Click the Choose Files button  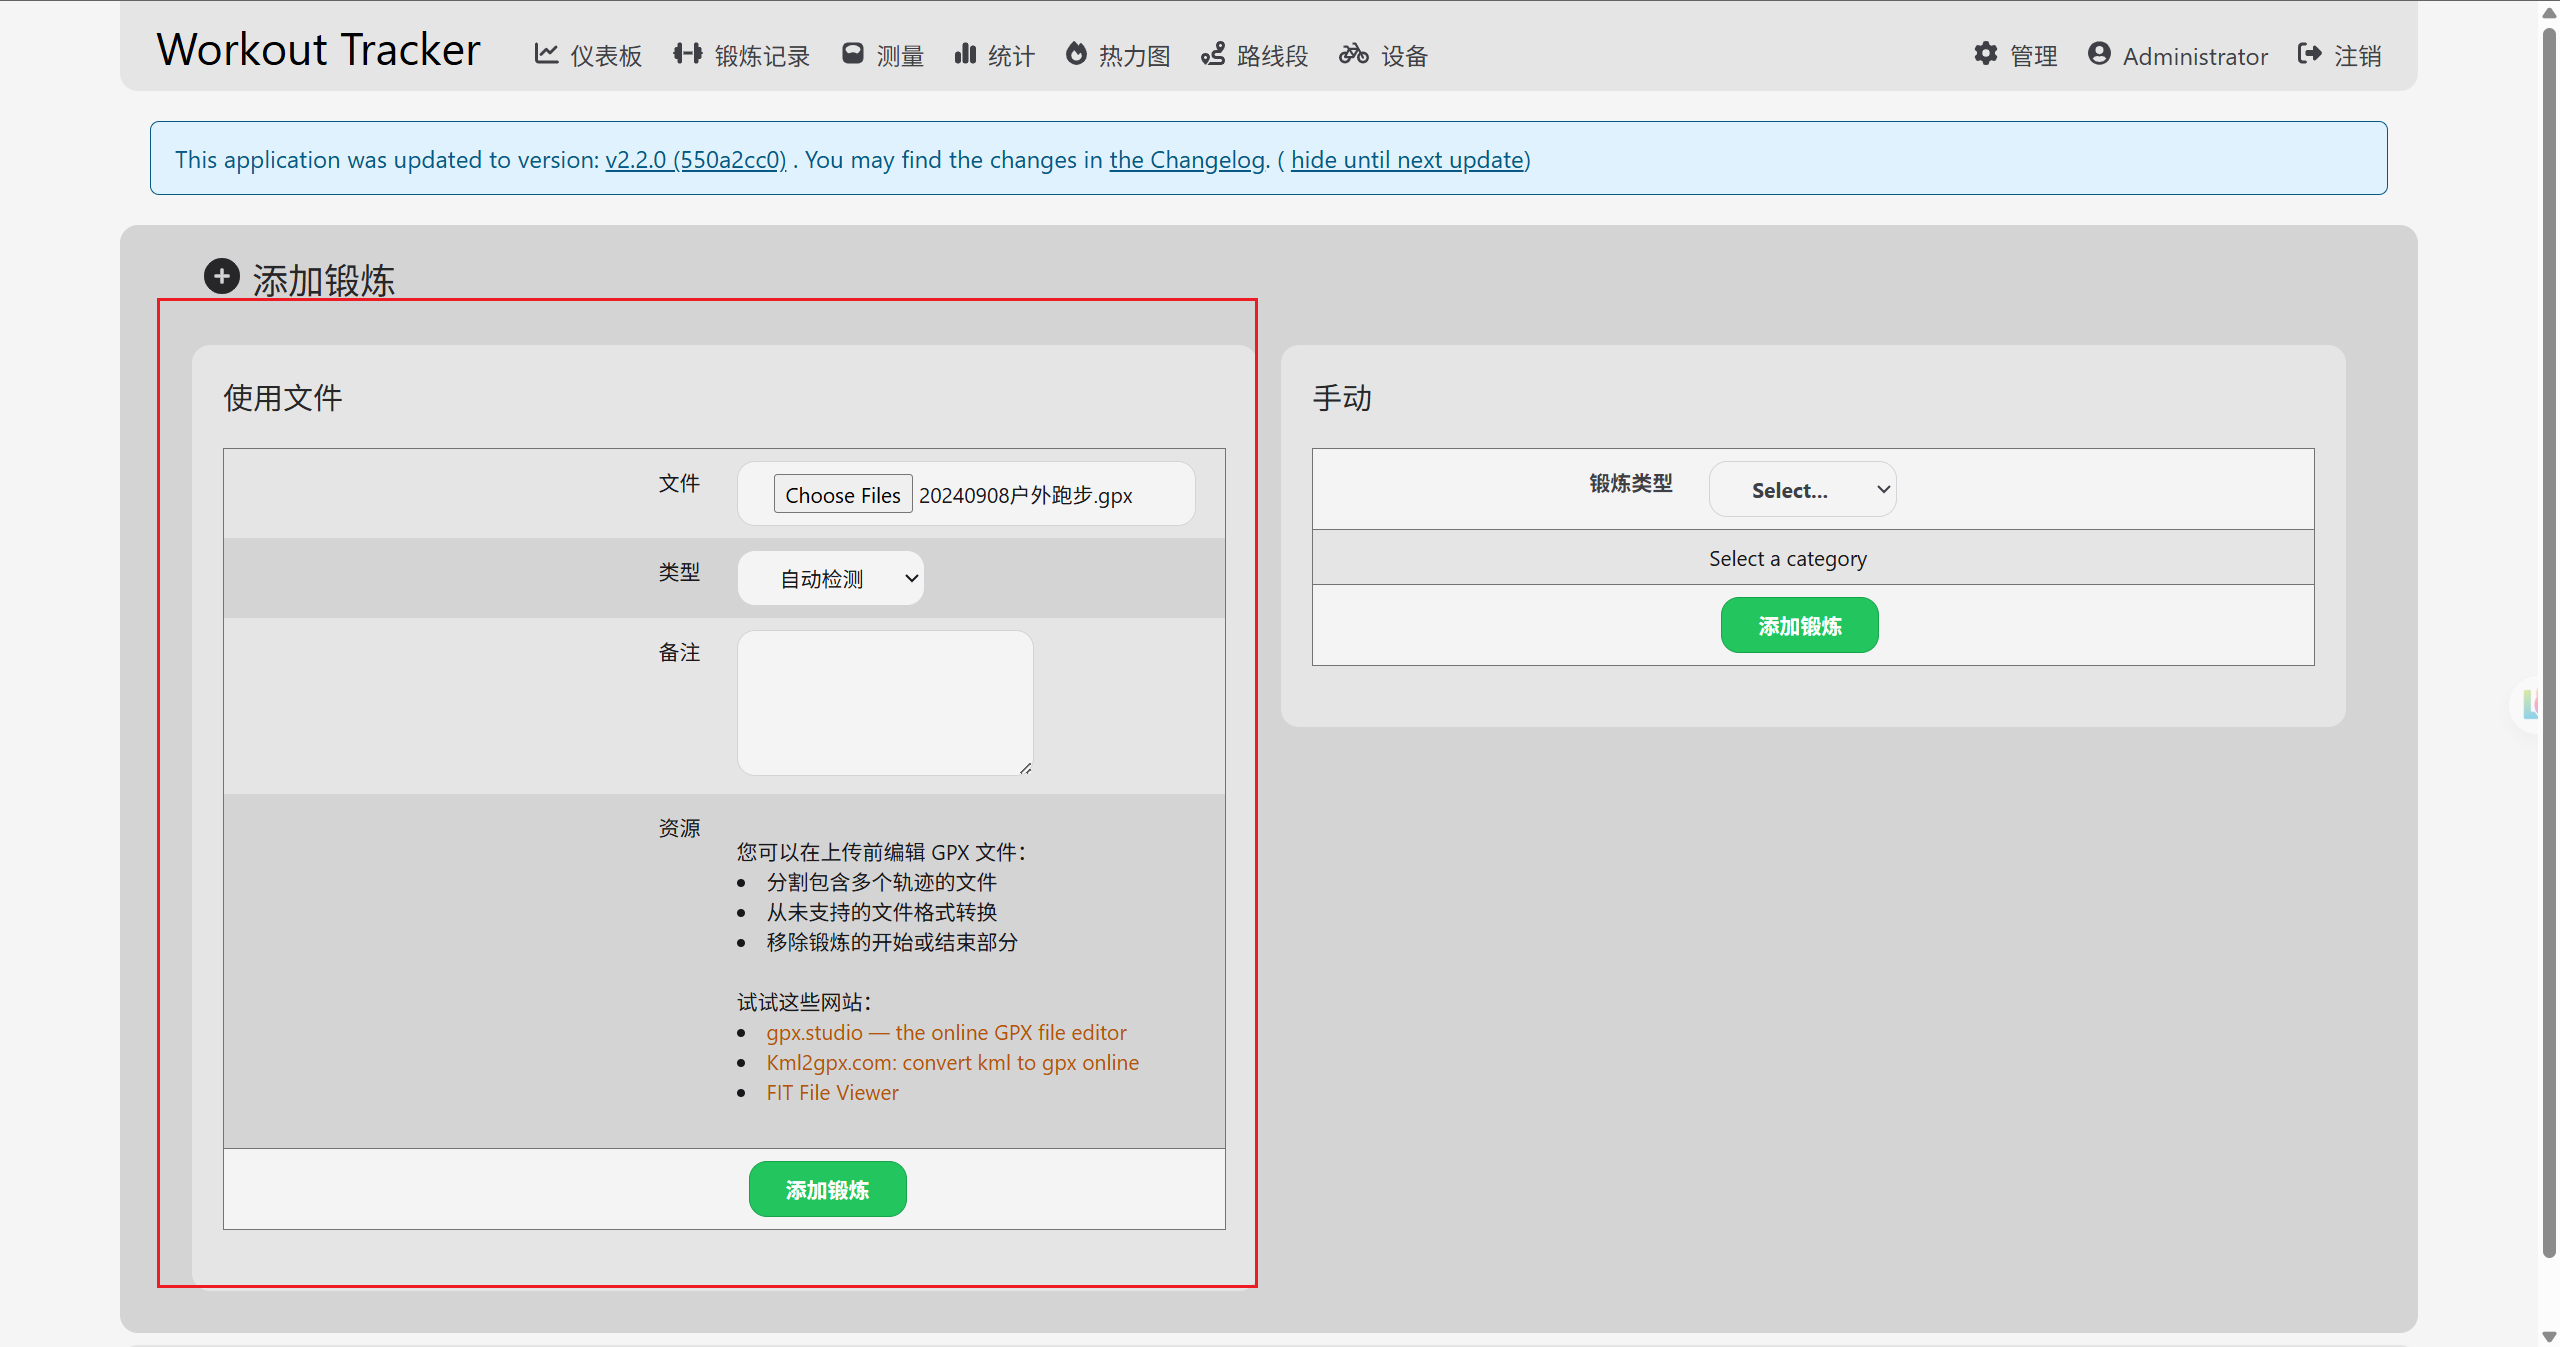tap(843, 494)
